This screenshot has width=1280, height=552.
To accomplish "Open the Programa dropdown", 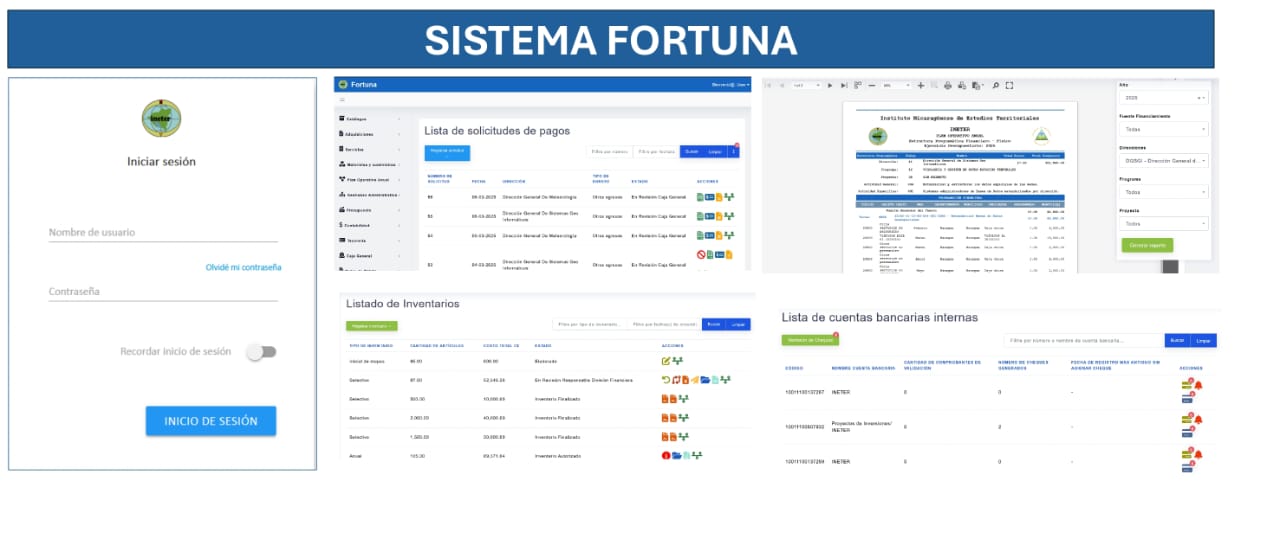I will click(x=1163, y=192).
